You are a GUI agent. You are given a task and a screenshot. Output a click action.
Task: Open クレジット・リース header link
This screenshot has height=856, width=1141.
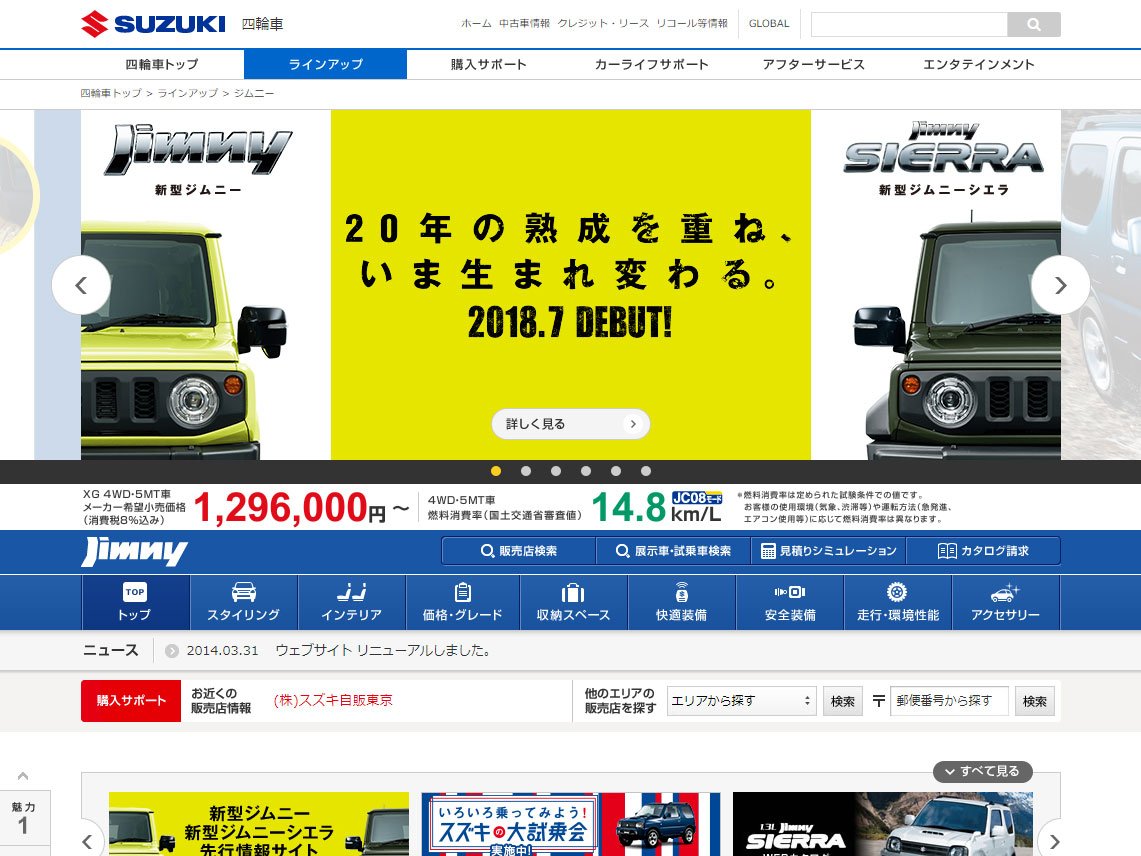coord(603,23)
